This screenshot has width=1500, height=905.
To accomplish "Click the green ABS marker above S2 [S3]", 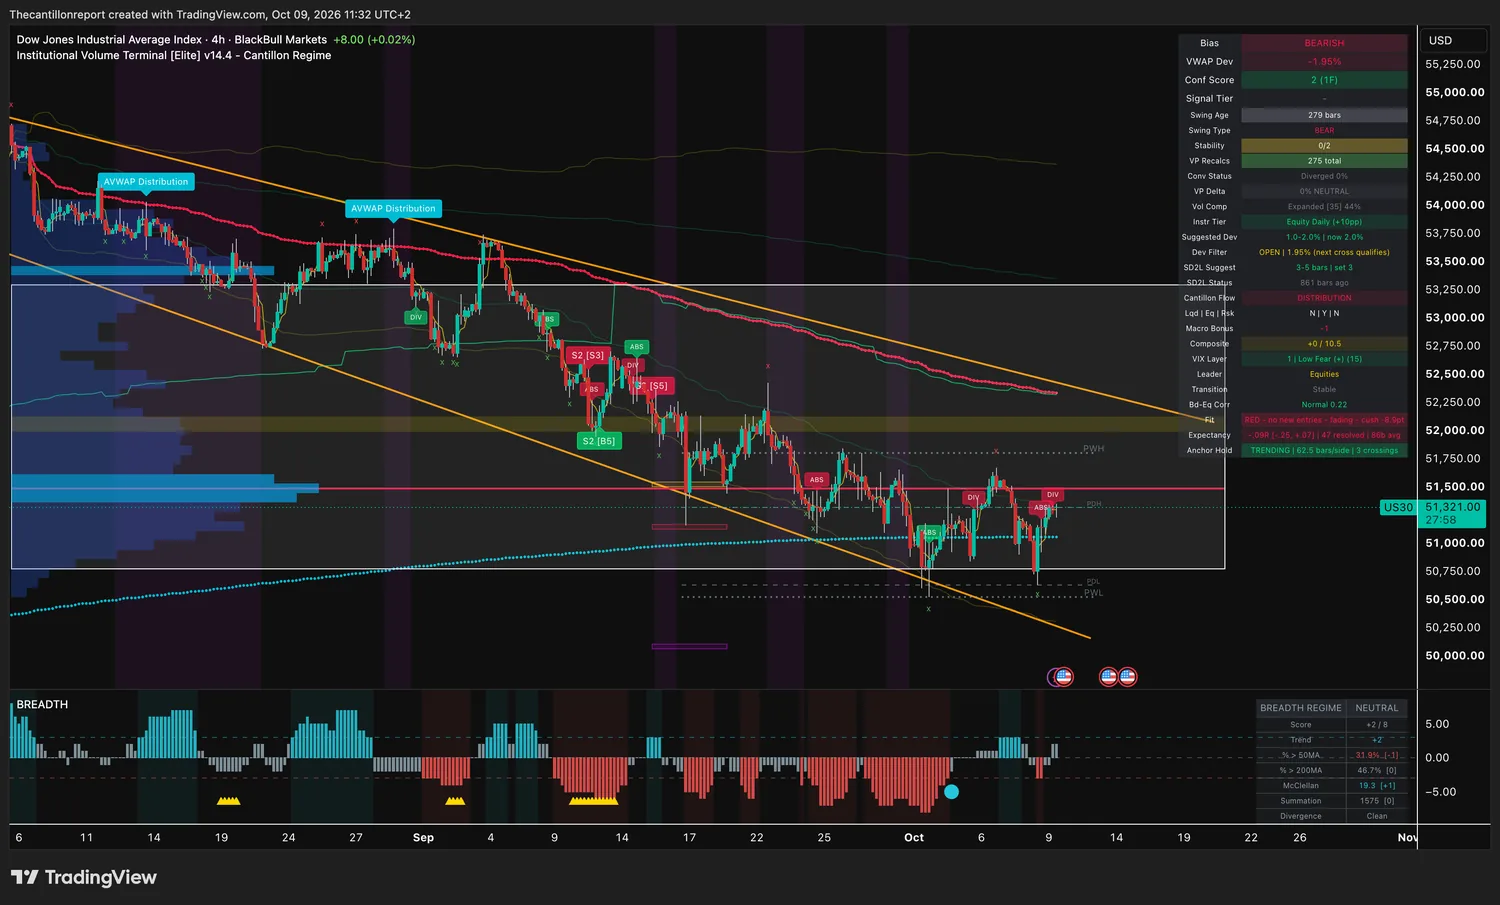I will click(x=637, y=347).
